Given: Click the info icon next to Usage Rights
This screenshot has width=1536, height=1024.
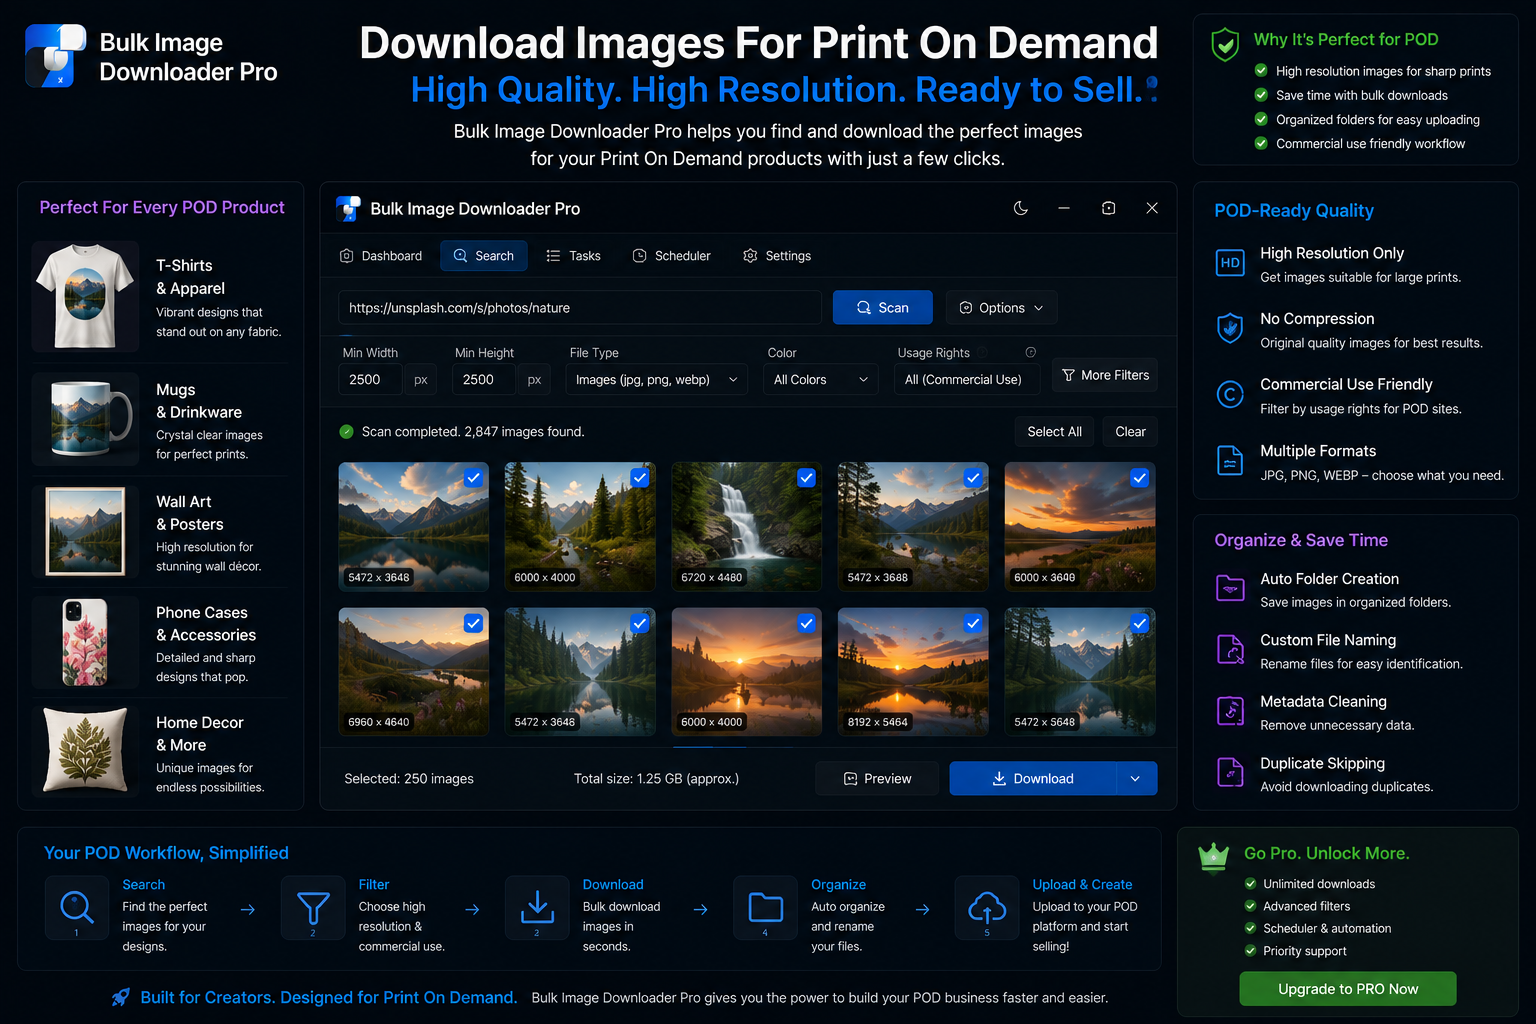Looking at the screenshot, I should 1031,352.
